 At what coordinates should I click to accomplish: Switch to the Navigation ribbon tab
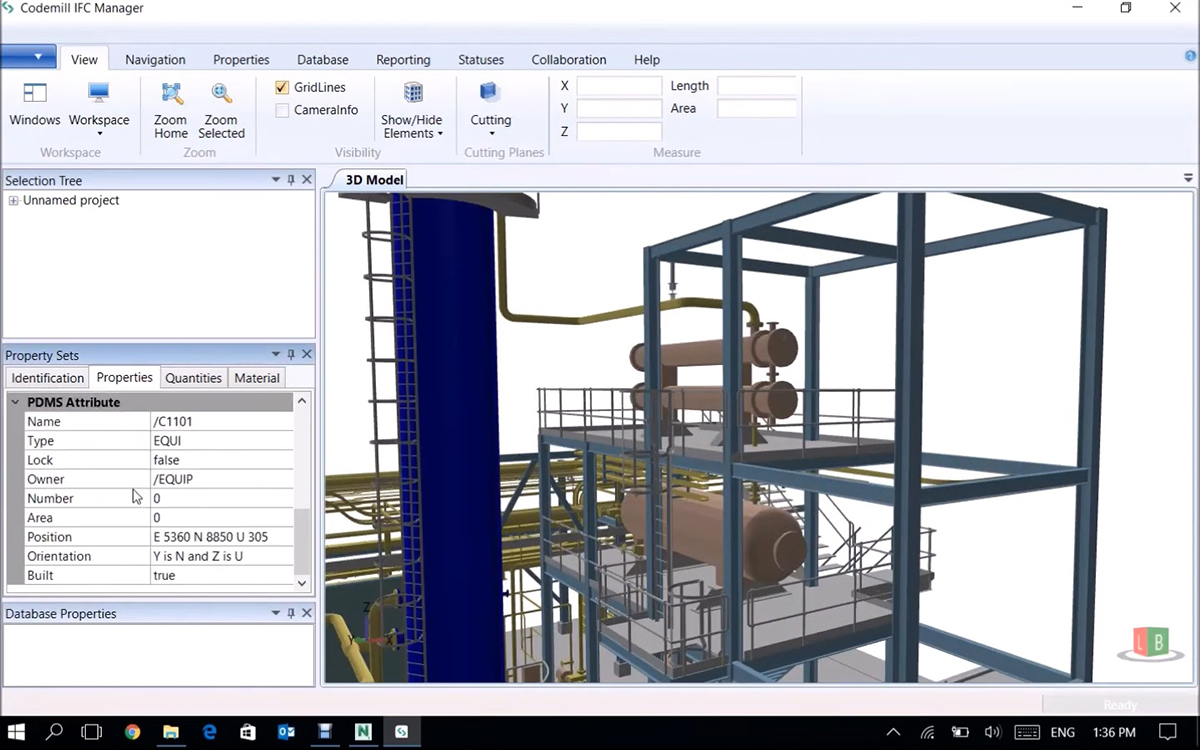tap(155, 60)
